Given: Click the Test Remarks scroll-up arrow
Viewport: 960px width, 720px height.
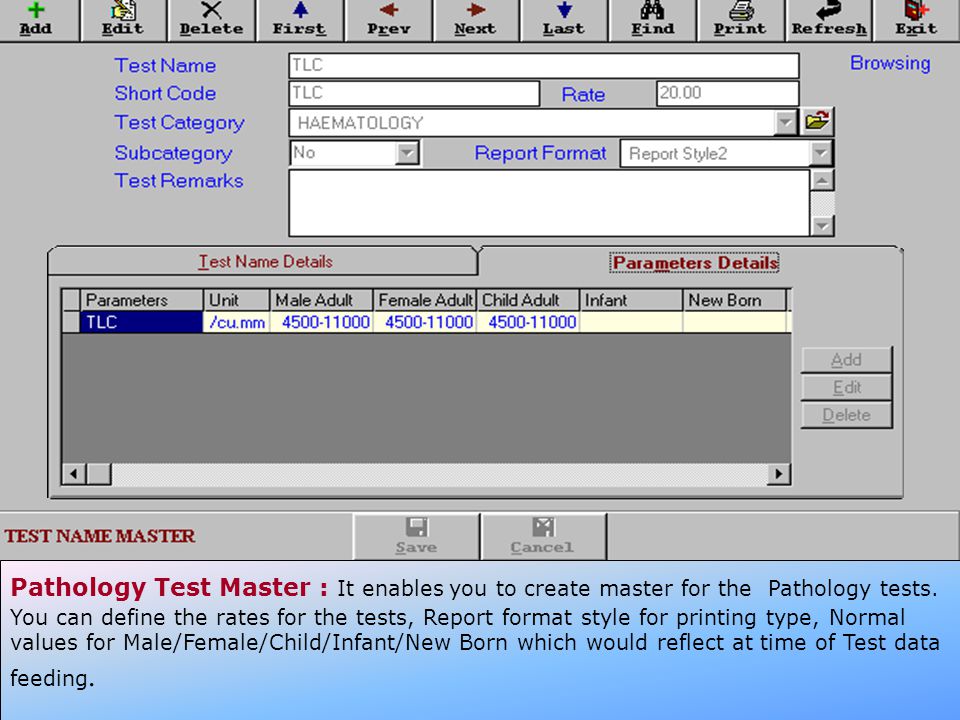Looking at the screenshot, I should (822, 181).
